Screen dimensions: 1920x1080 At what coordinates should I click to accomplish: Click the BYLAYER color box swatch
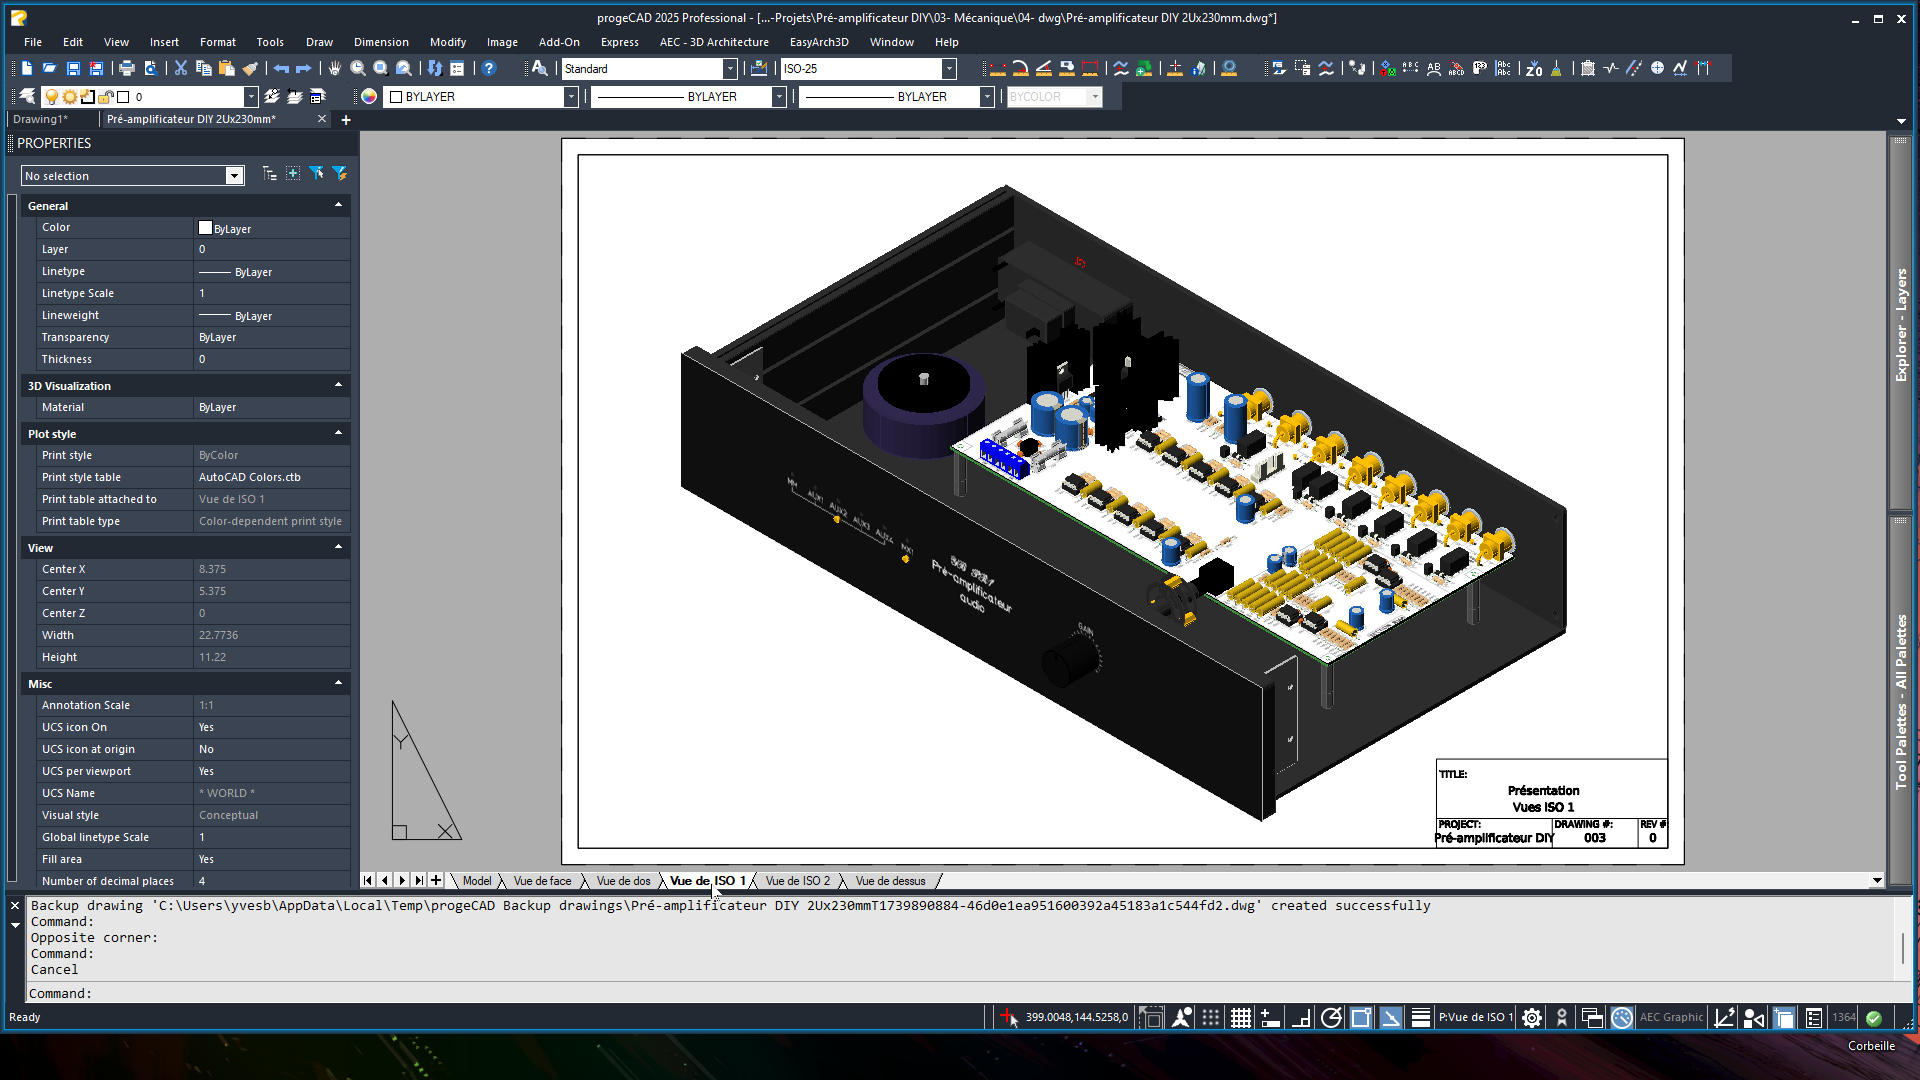coord(396,97)
